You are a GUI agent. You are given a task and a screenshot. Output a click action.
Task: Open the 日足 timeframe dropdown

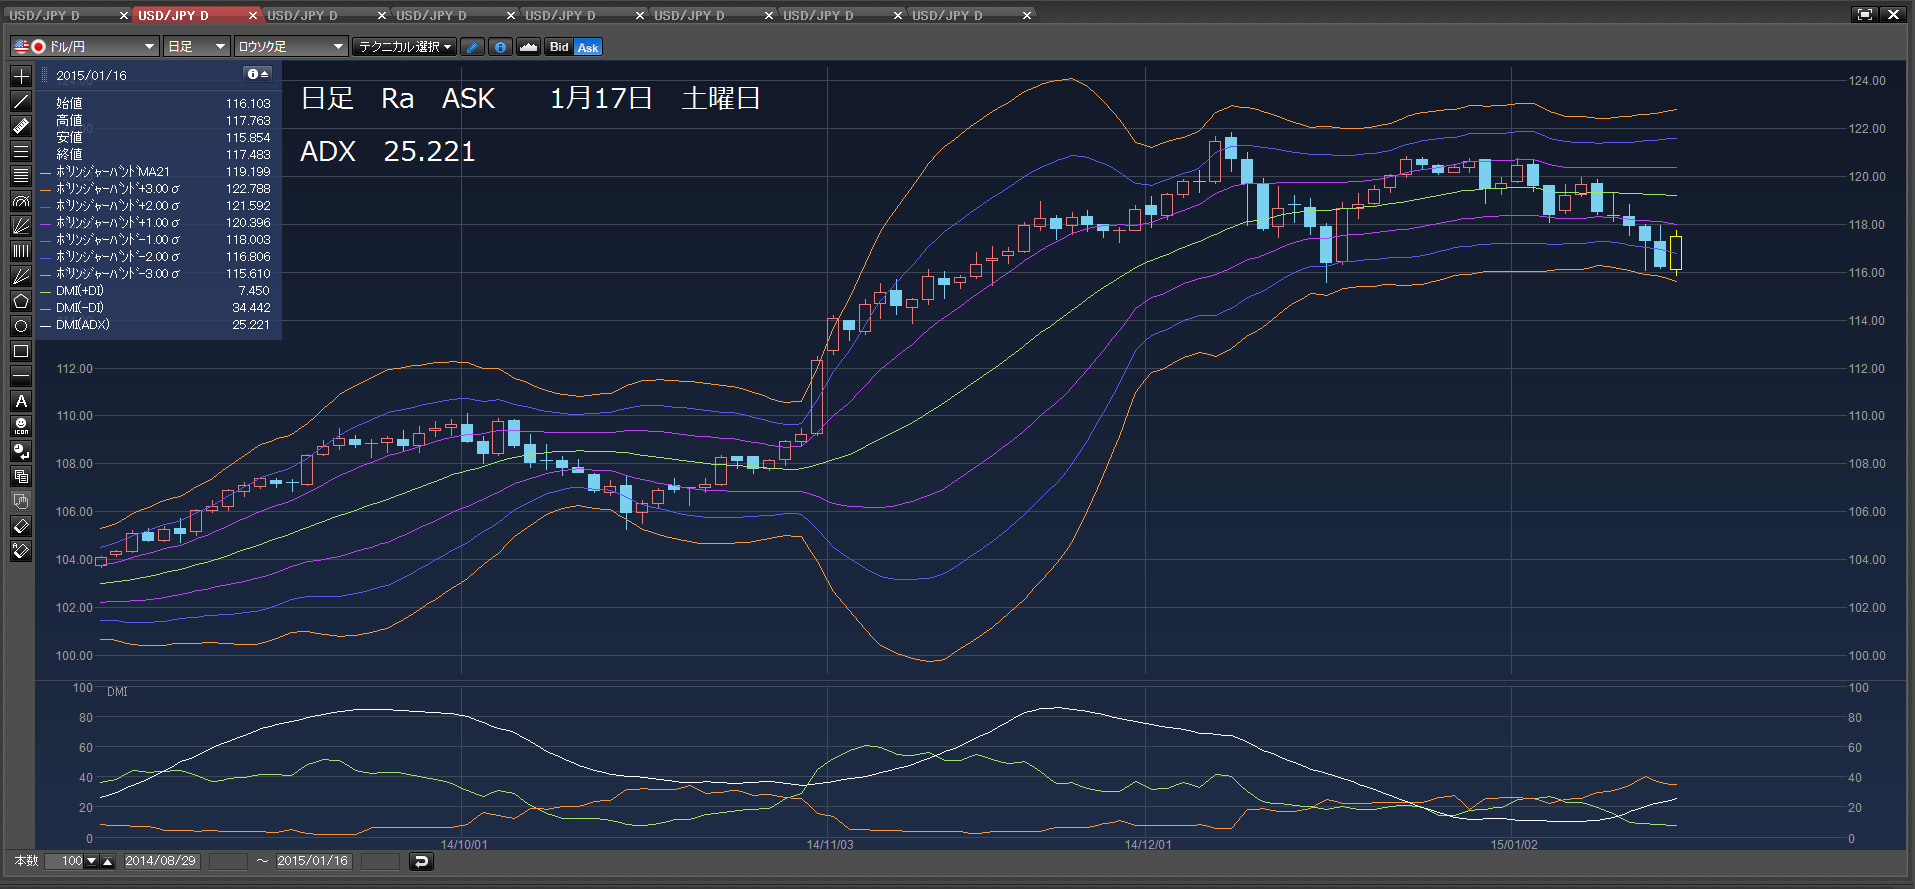tap(197, 47)
